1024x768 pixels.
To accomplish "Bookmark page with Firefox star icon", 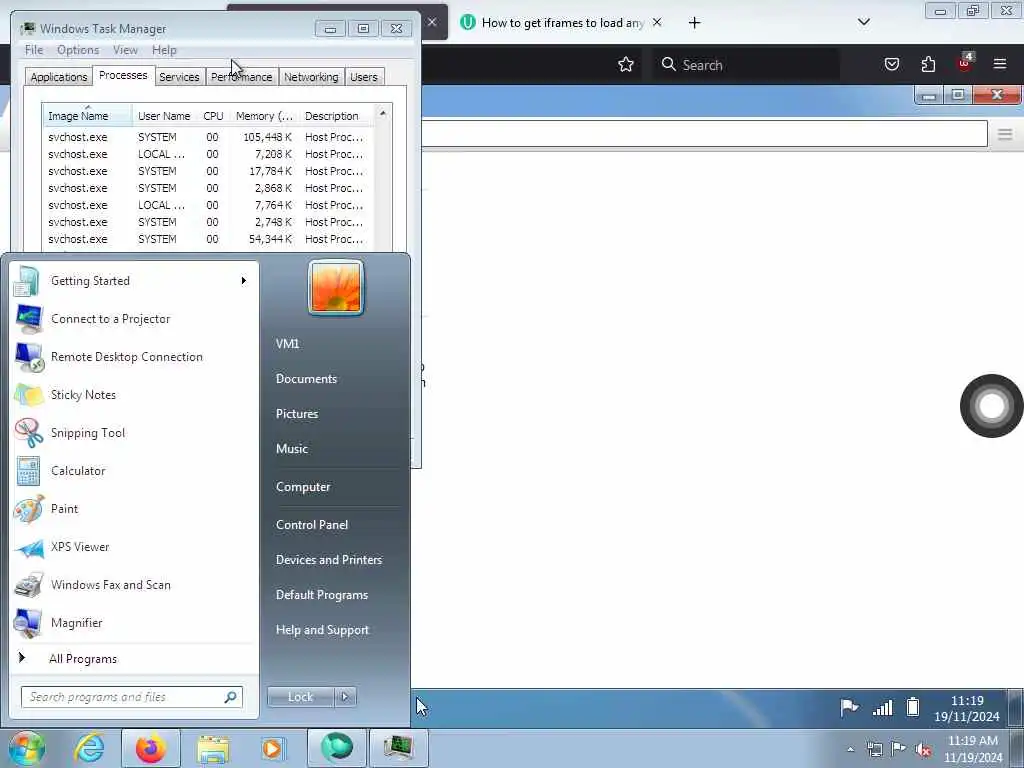I will (626, 64).
